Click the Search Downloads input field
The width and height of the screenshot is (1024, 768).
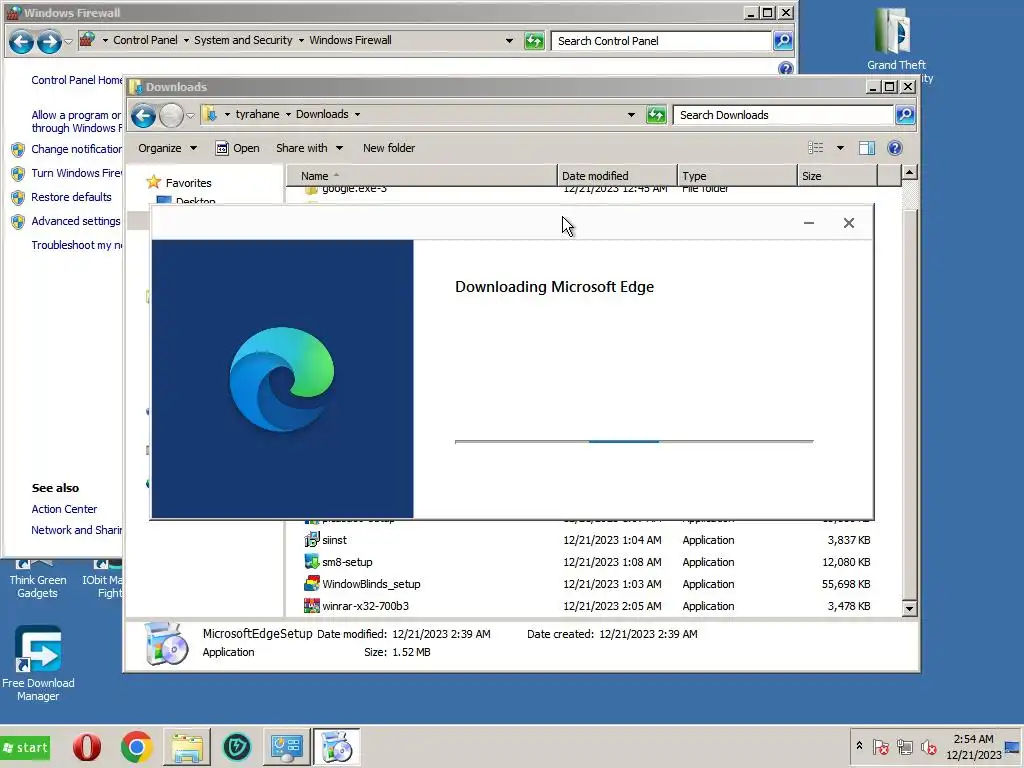(784, 115)
